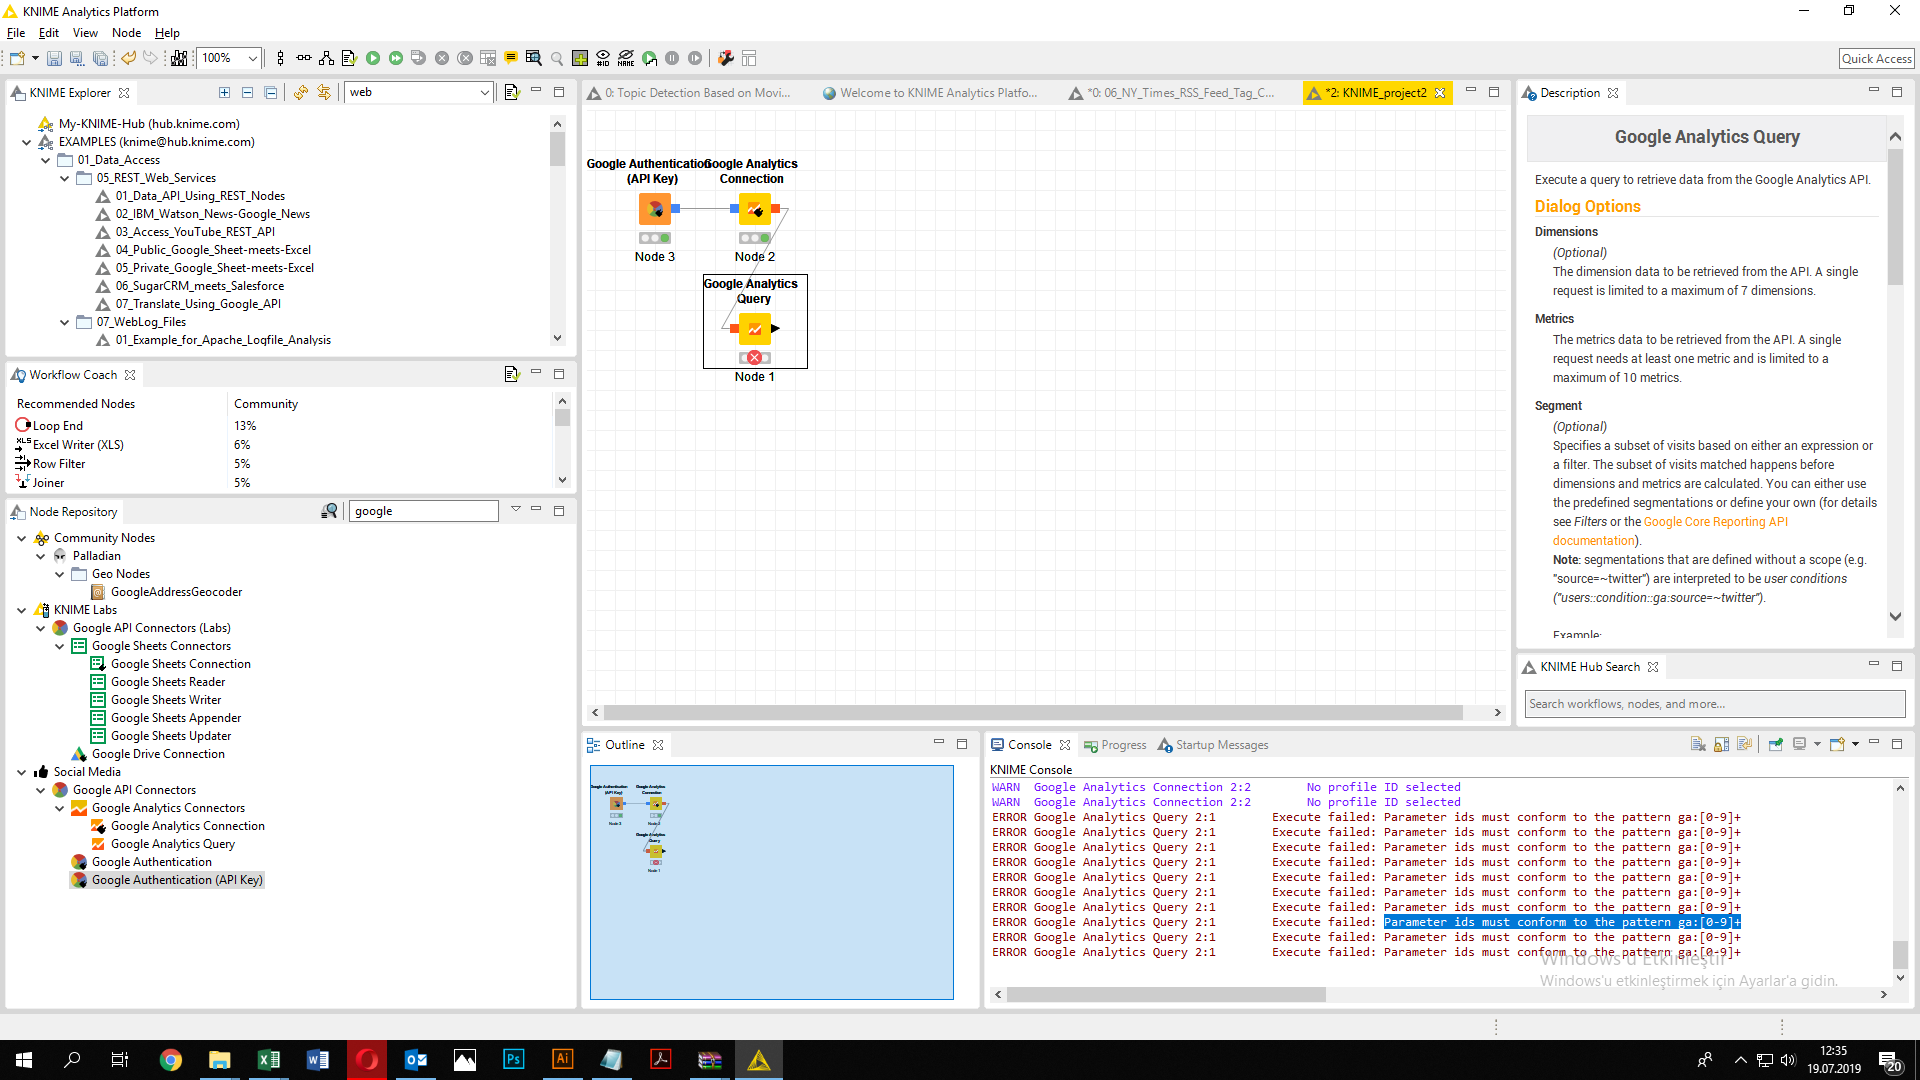Open Google Core Reporting API documentation link

coord(1715,522)
